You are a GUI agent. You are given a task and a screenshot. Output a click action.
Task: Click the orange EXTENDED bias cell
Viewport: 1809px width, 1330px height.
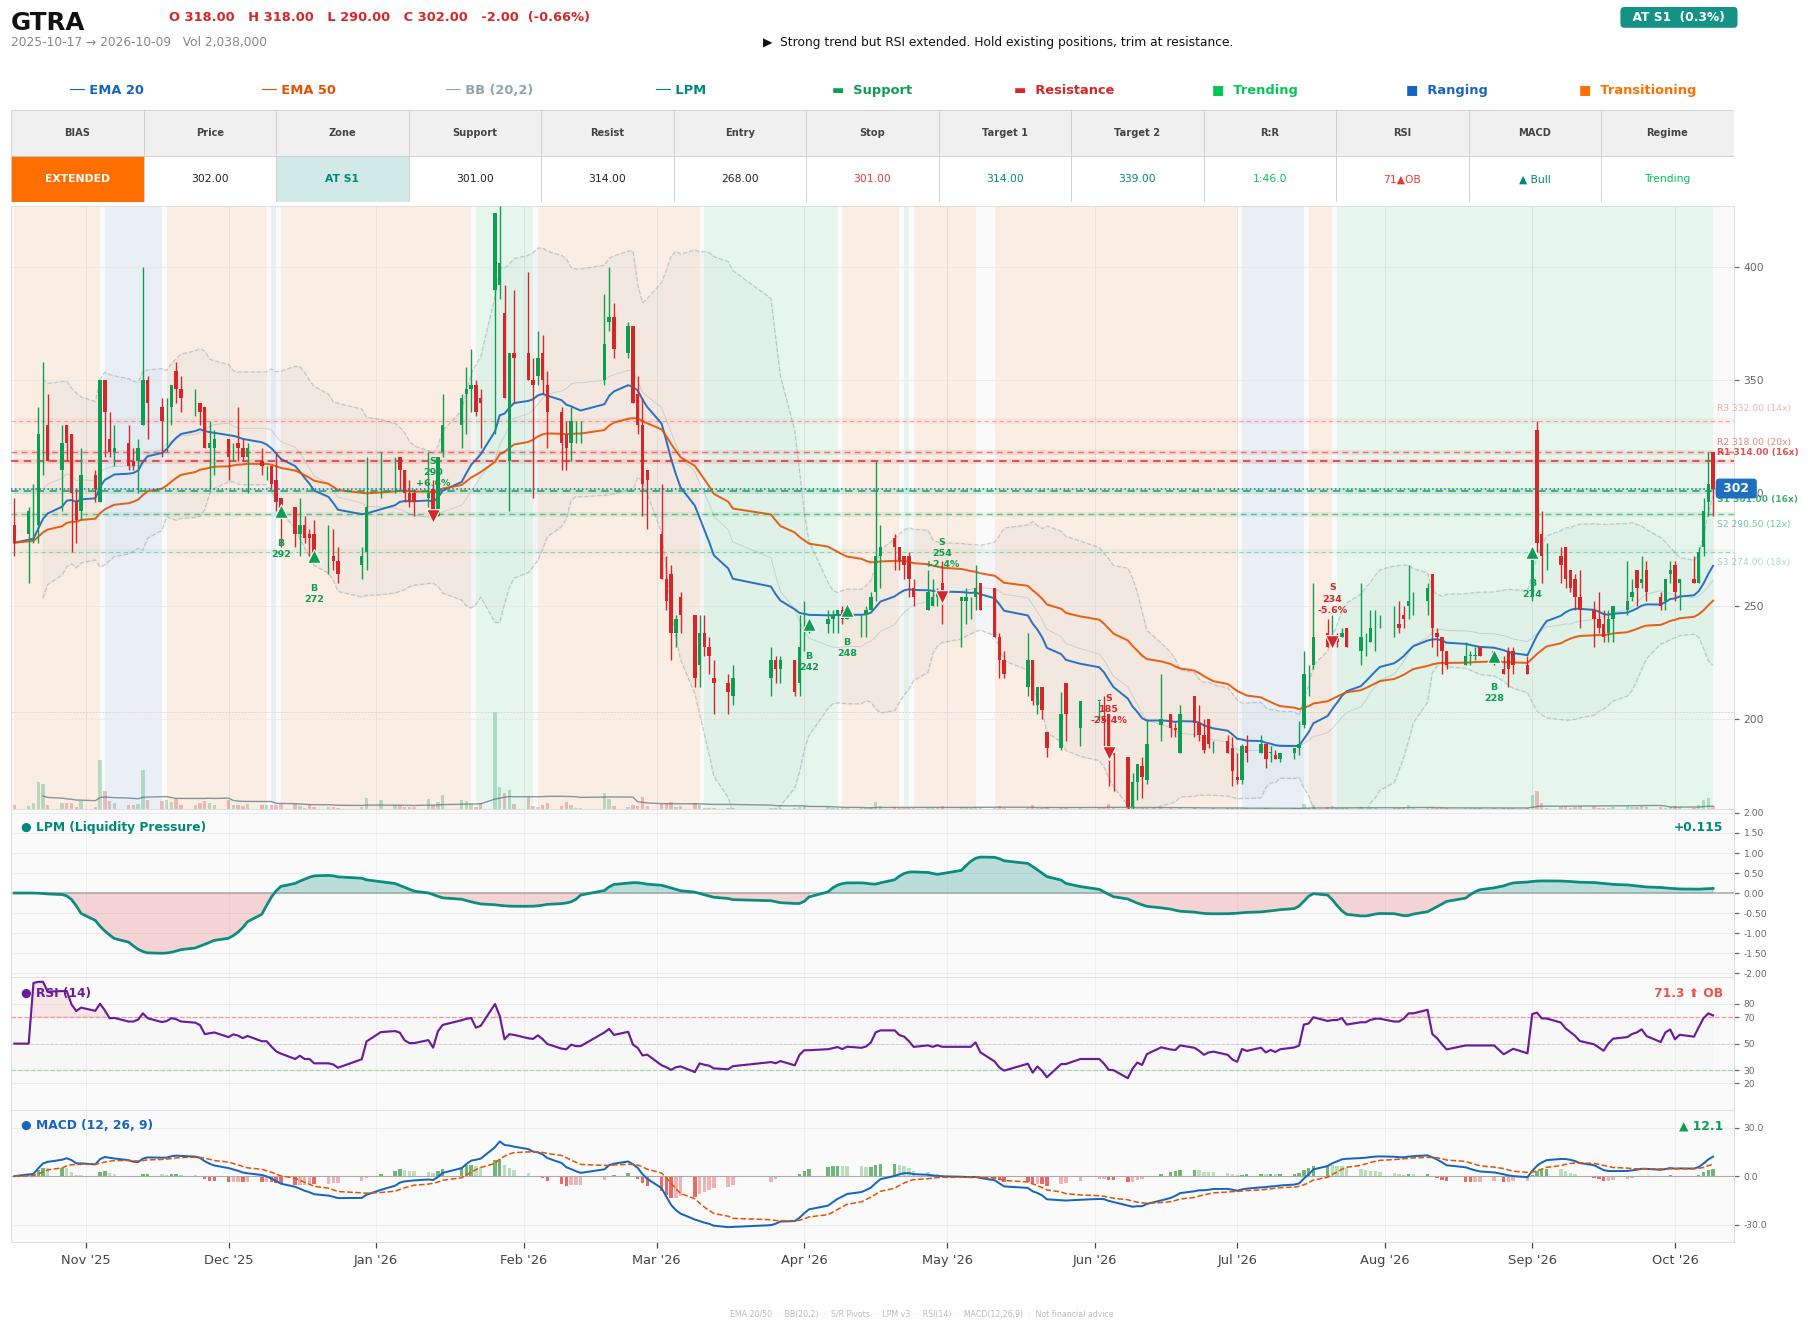pyautogui.click(x=77, y=179)
